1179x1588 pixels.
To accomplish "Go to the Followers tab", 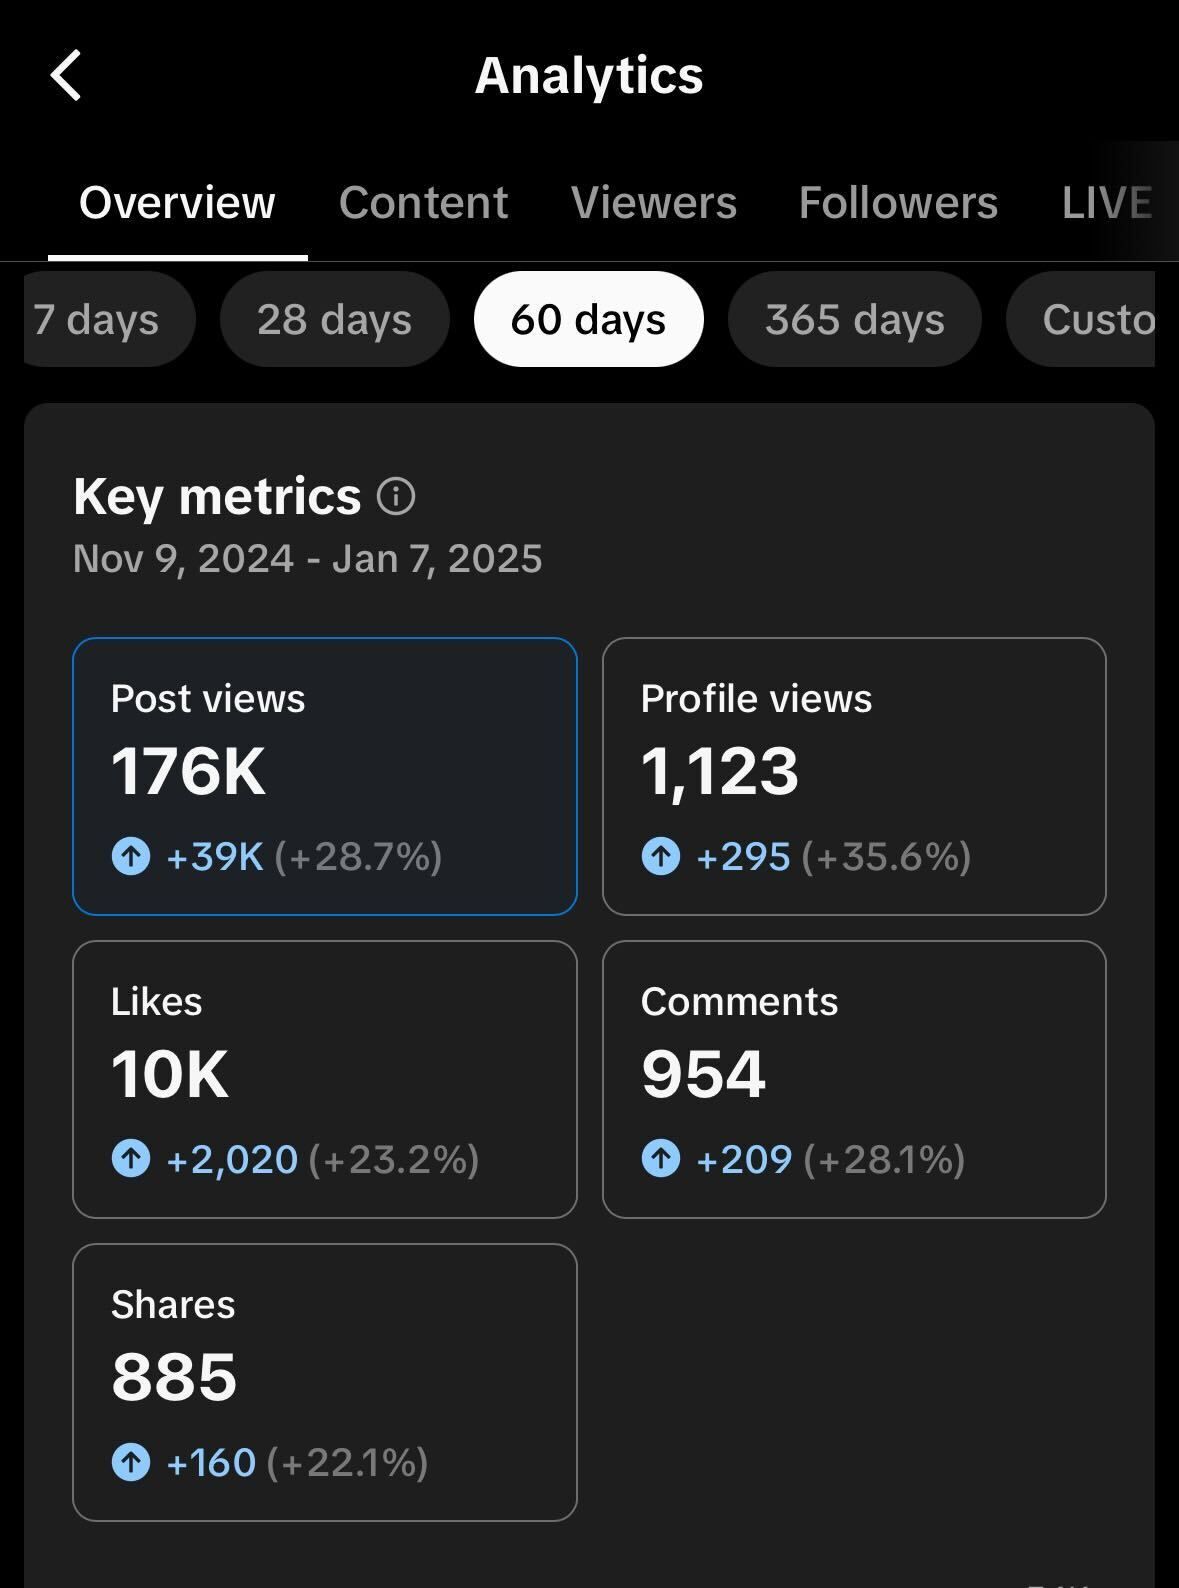I will pyautogui.click(x=898, y=203).
